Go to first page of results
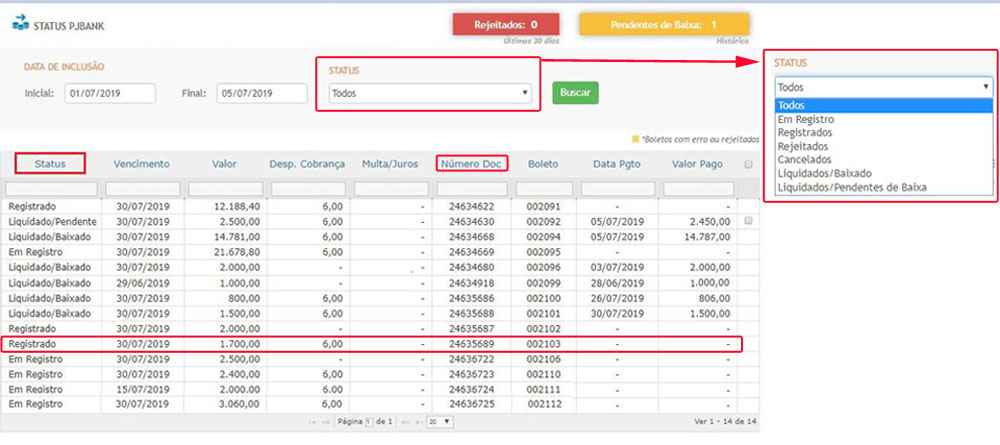The width and height of the screenshot is (1000, 445). [312, 423]
